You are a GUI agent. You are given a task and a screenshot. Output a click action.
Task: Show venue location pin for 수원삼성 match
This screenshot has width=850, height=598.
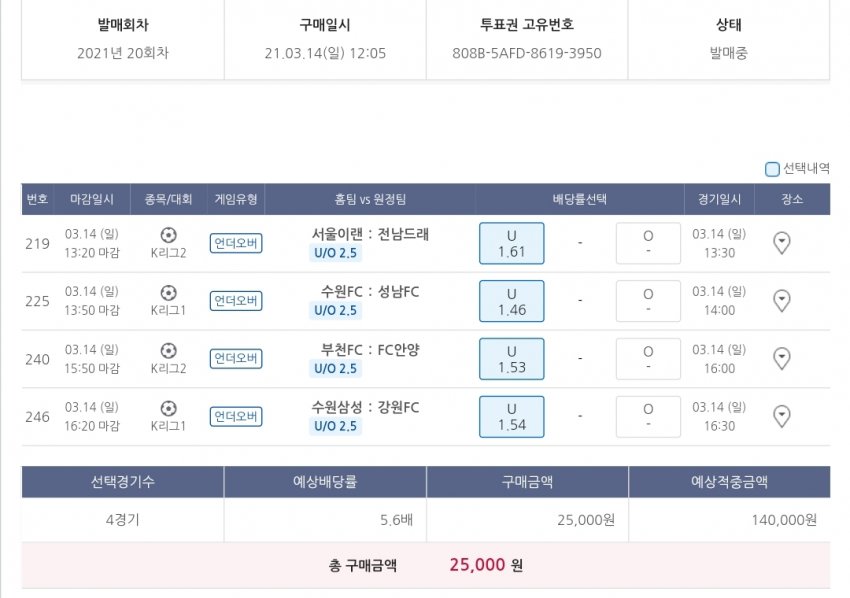pyautogui.click(x=782, y=416)
